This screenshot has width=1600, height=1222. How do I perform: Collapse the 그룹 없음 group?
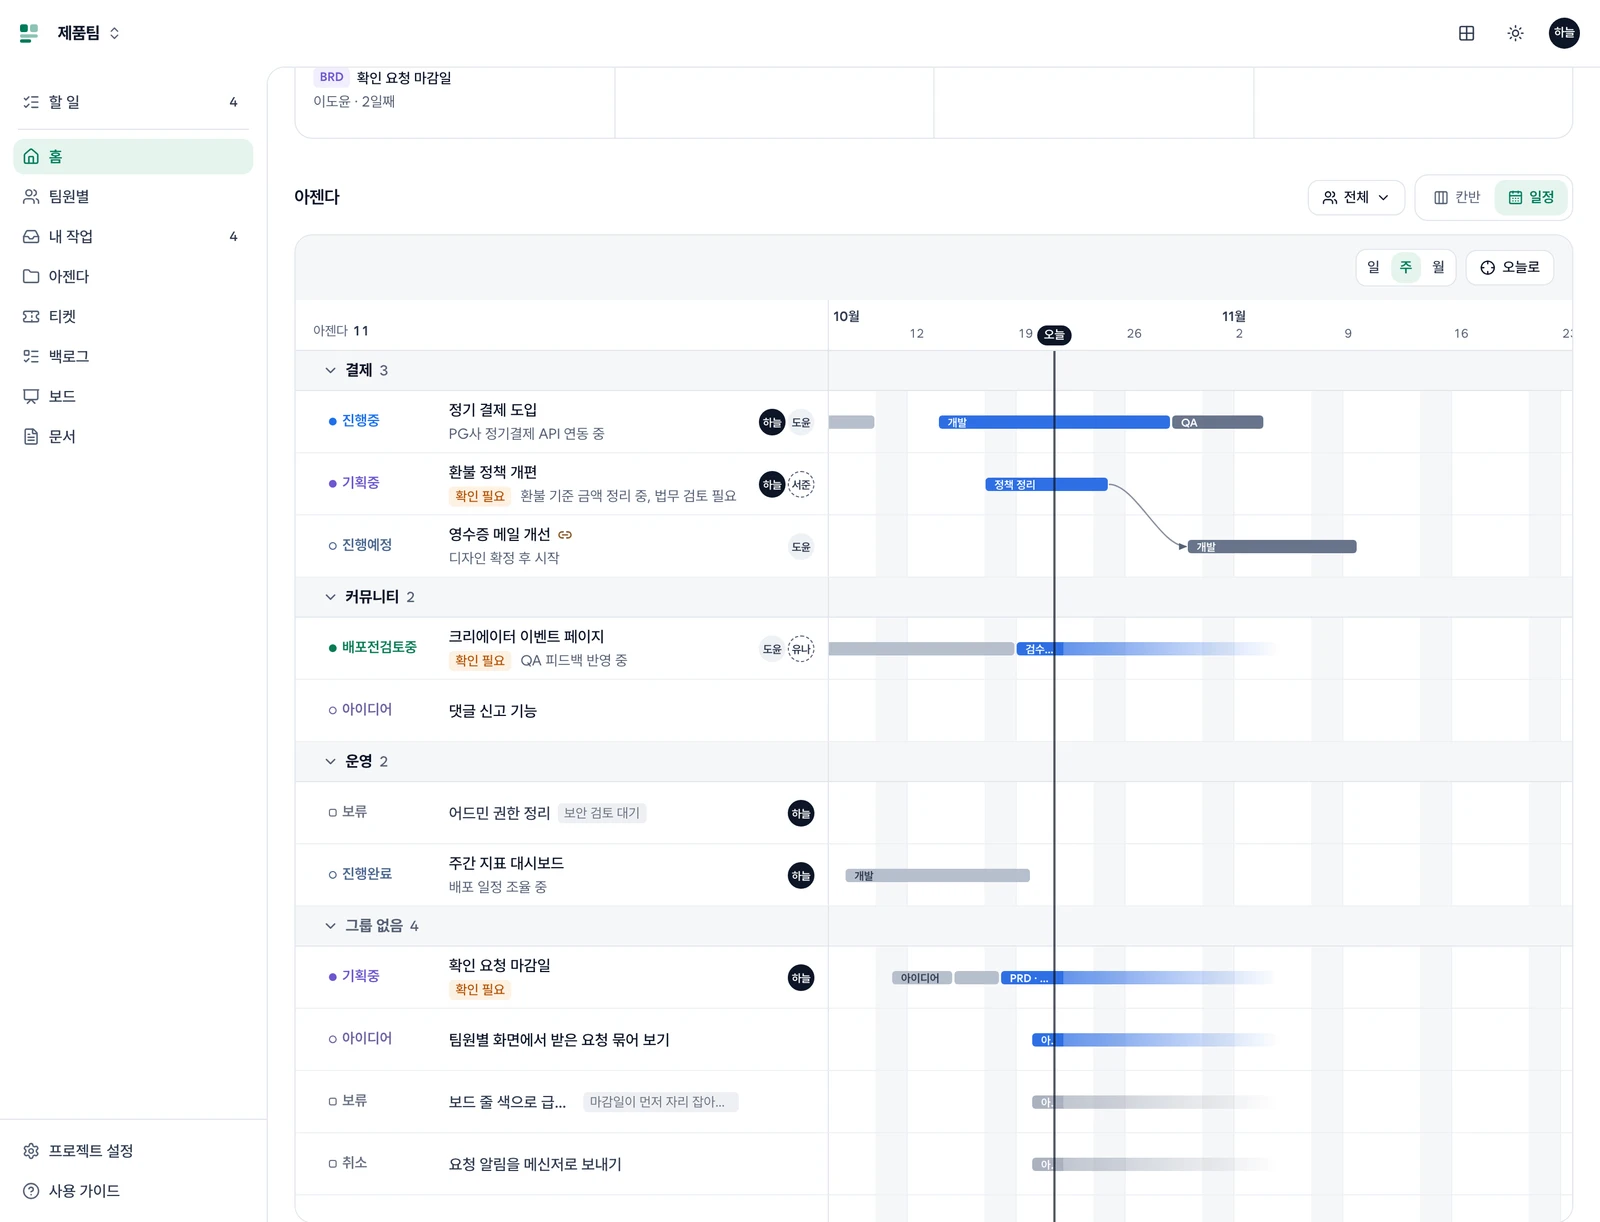pyautogui.click(x=330, y=926)
